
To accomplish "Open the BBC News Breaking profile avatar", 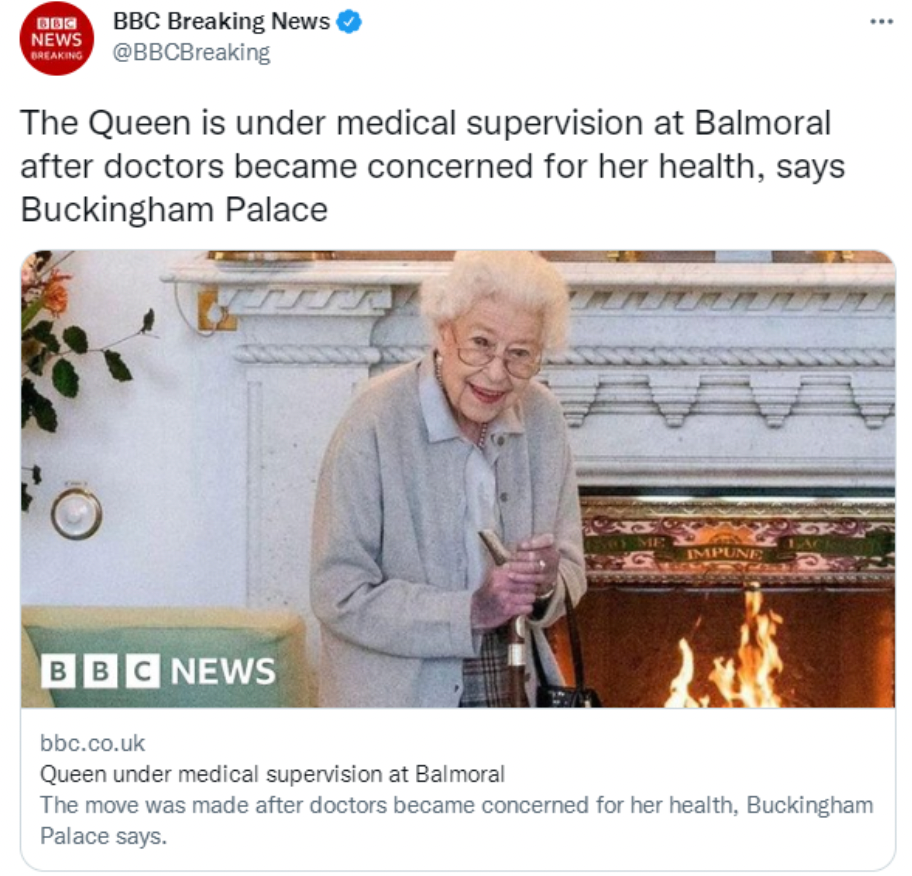I will coord(56,38).
